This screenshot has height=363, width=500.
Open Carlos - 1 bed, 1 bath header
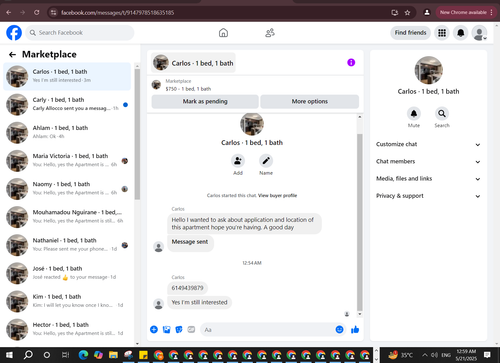(193, 63)
